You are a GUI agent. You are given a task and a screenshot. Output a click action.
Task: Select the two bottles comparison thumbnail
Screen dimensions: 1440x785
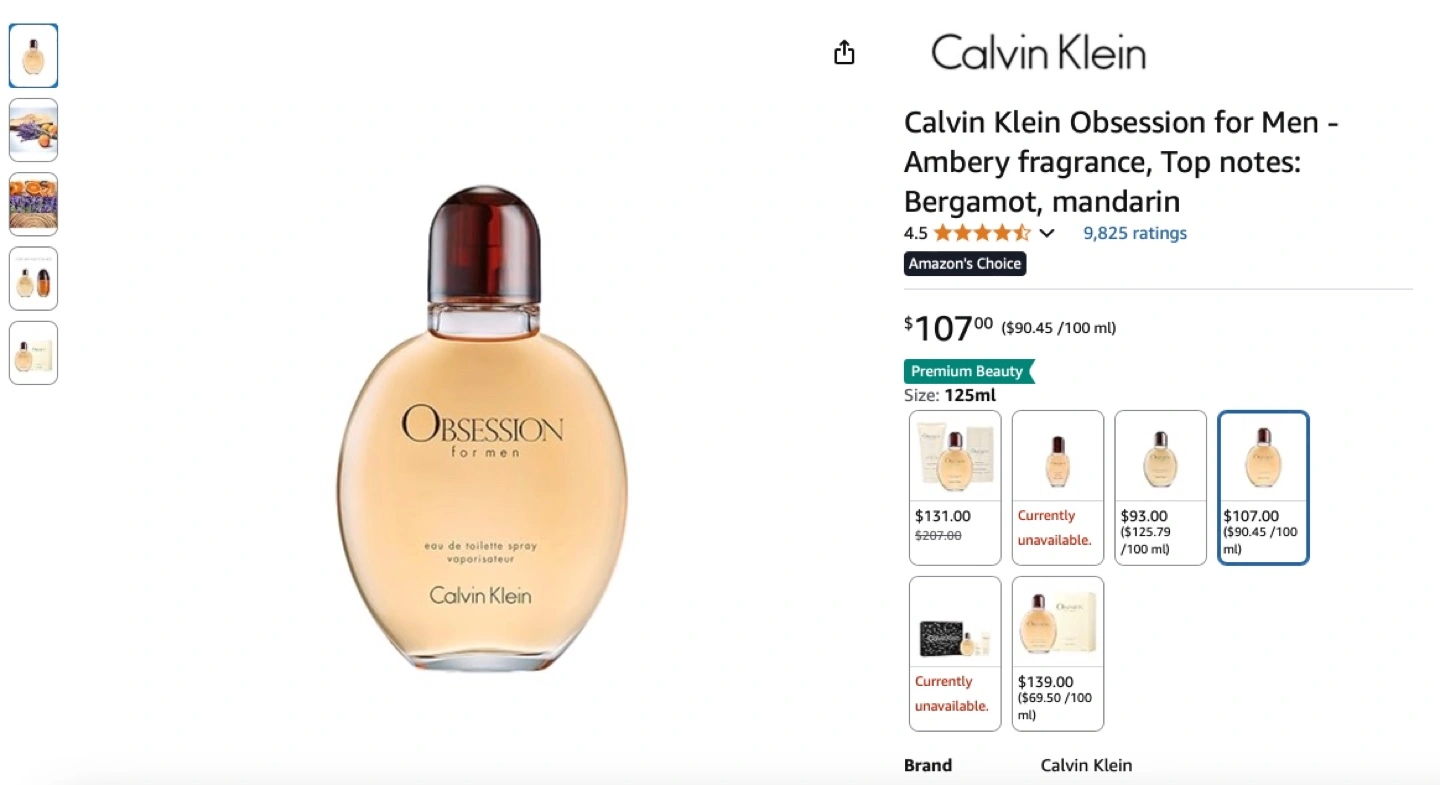33,278
